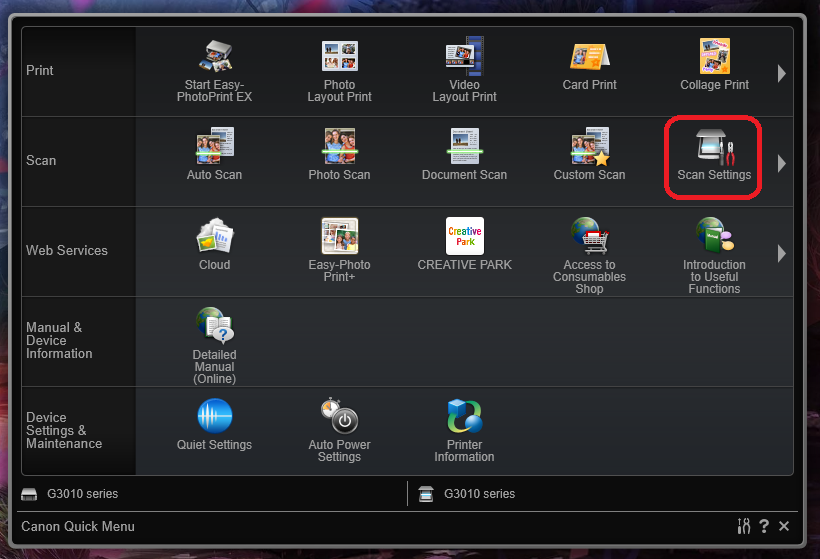Select the Card Print icon
820x559 pixels.
coord(589,58)
